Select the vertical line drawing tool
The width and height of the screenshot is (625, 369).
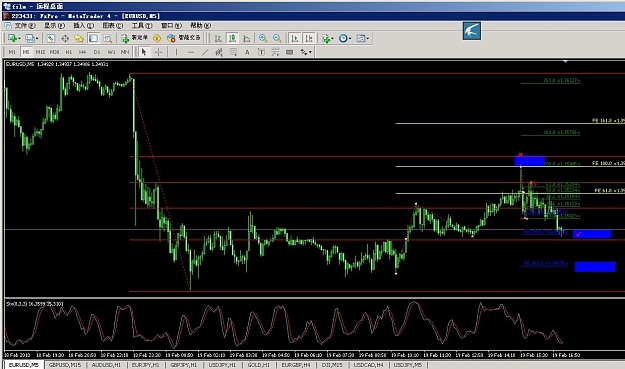point(176,52)
